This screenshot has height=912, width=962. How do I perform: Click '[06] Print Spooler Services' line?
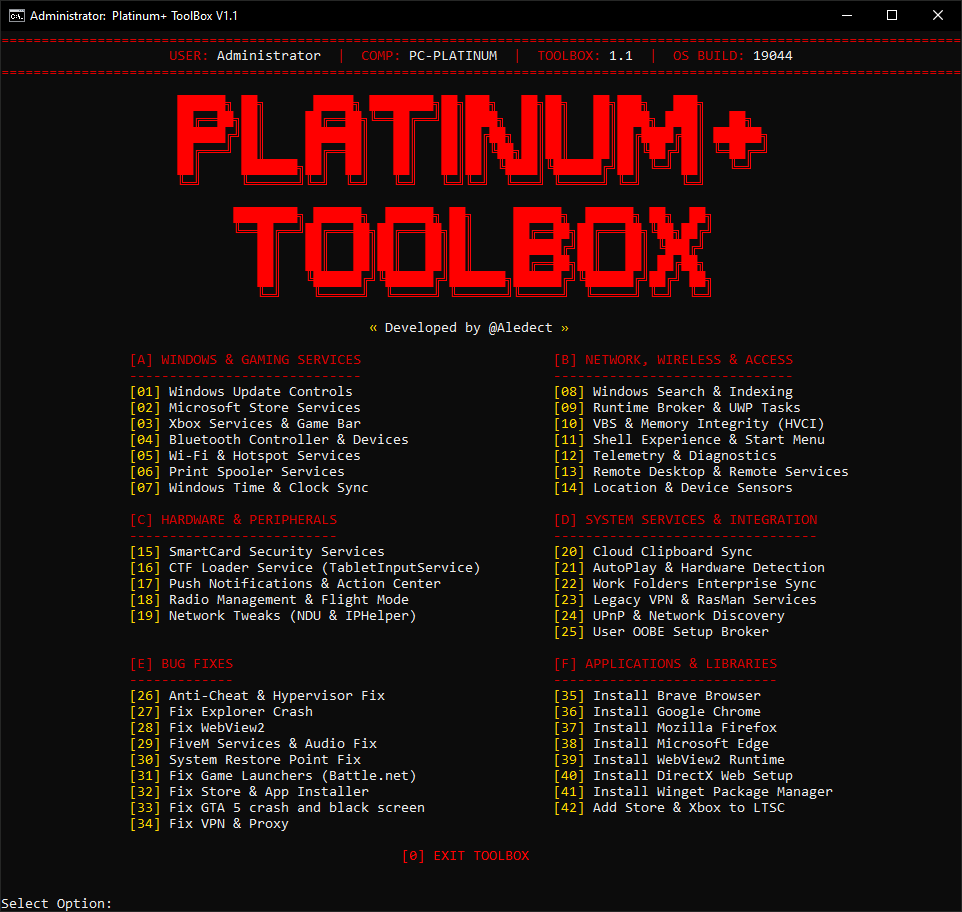237,471
